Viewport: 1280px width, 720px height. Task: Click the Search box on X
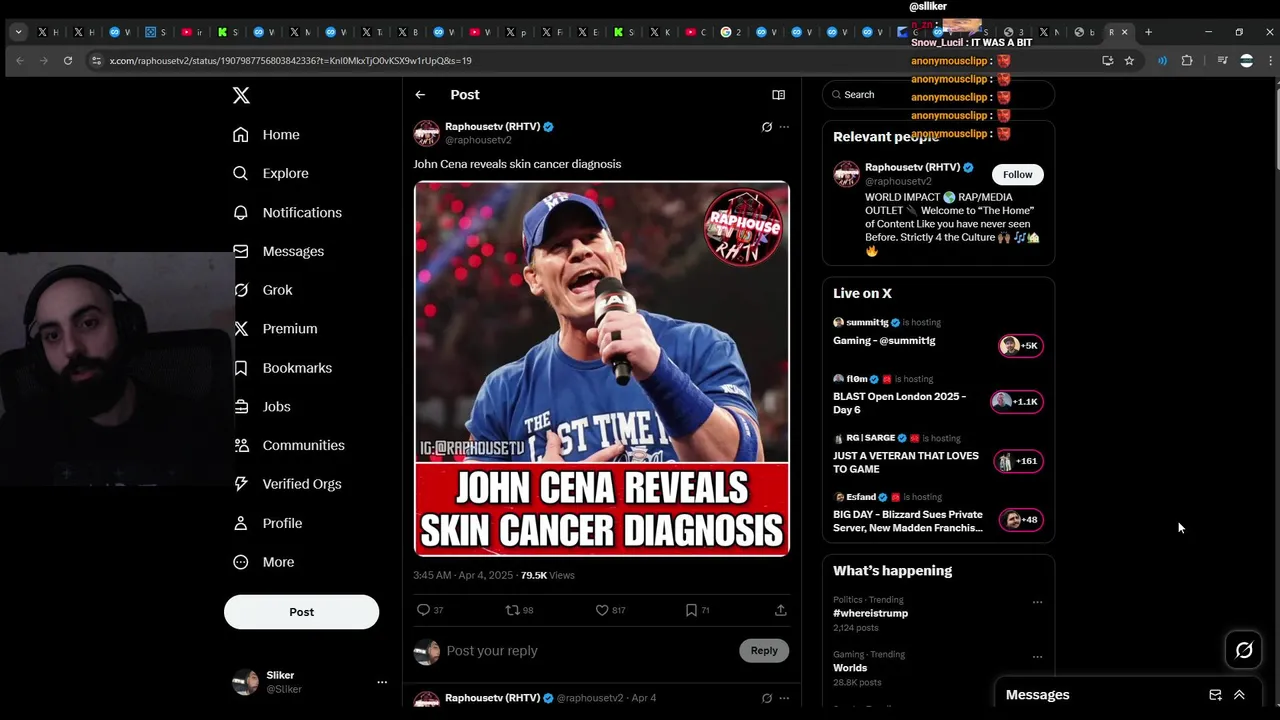coord(938,95)
